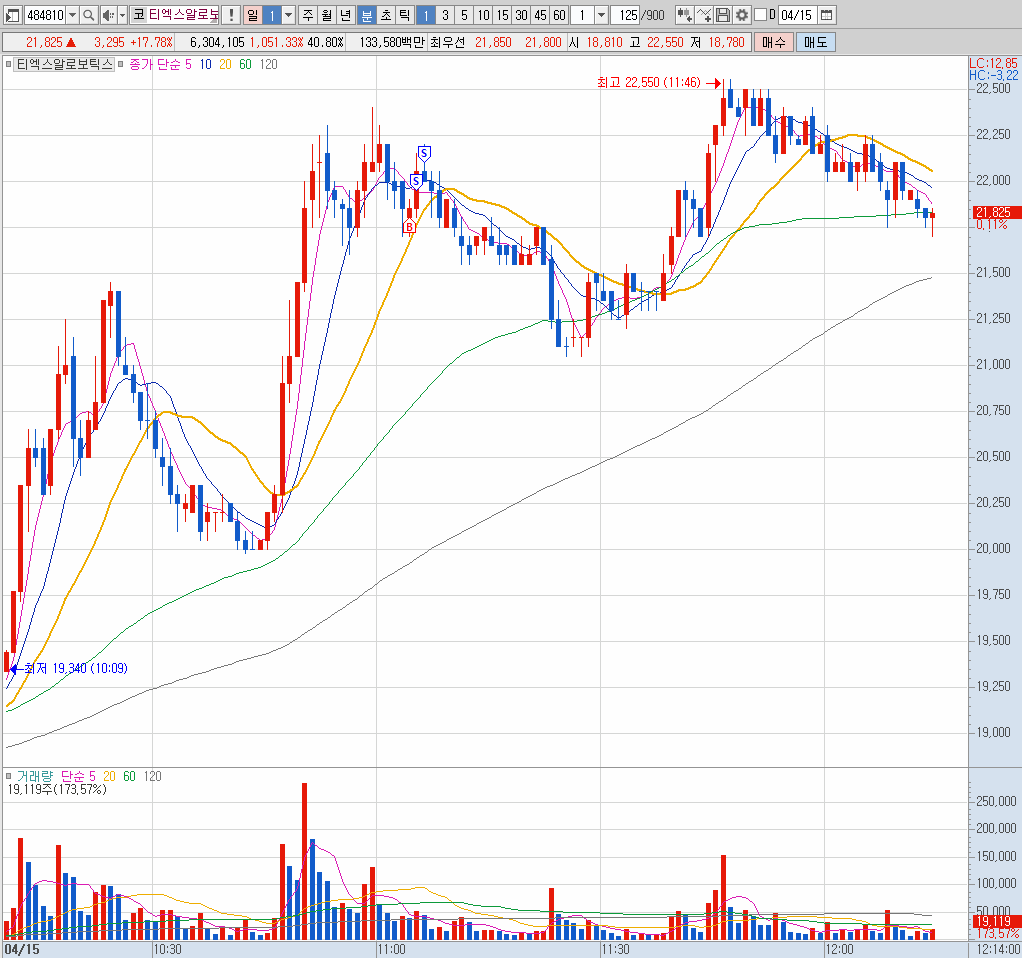The width and height of the screenshot is (1022, 958).
Task: Click the panel layout icon at top-left
Action: pos(11,15)
